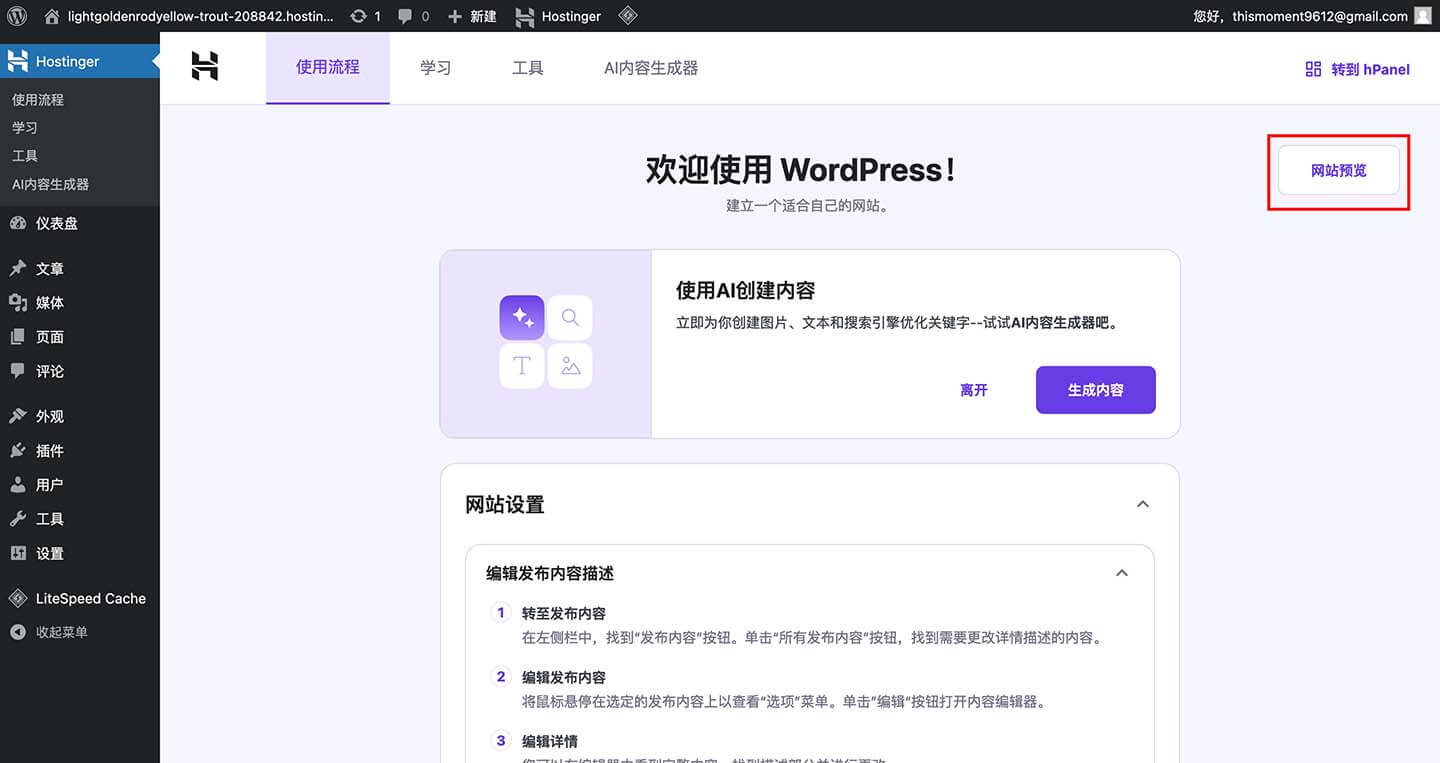Click the 欢迎使用 WordPress! heading
This screenshot has height=763, width=1440.
pyautogui.click(x=801, y=169)
